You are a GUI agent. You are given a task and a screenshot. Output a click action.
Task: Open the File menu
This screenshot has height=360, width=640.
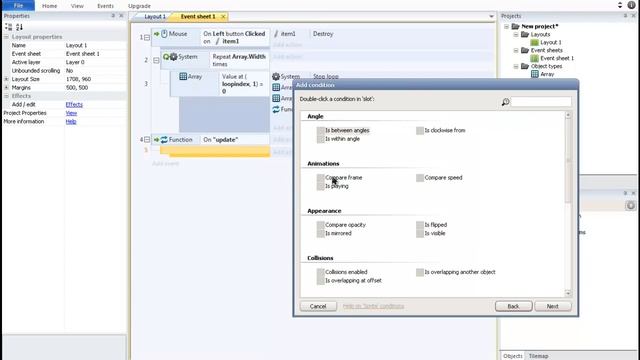(18, 6)
